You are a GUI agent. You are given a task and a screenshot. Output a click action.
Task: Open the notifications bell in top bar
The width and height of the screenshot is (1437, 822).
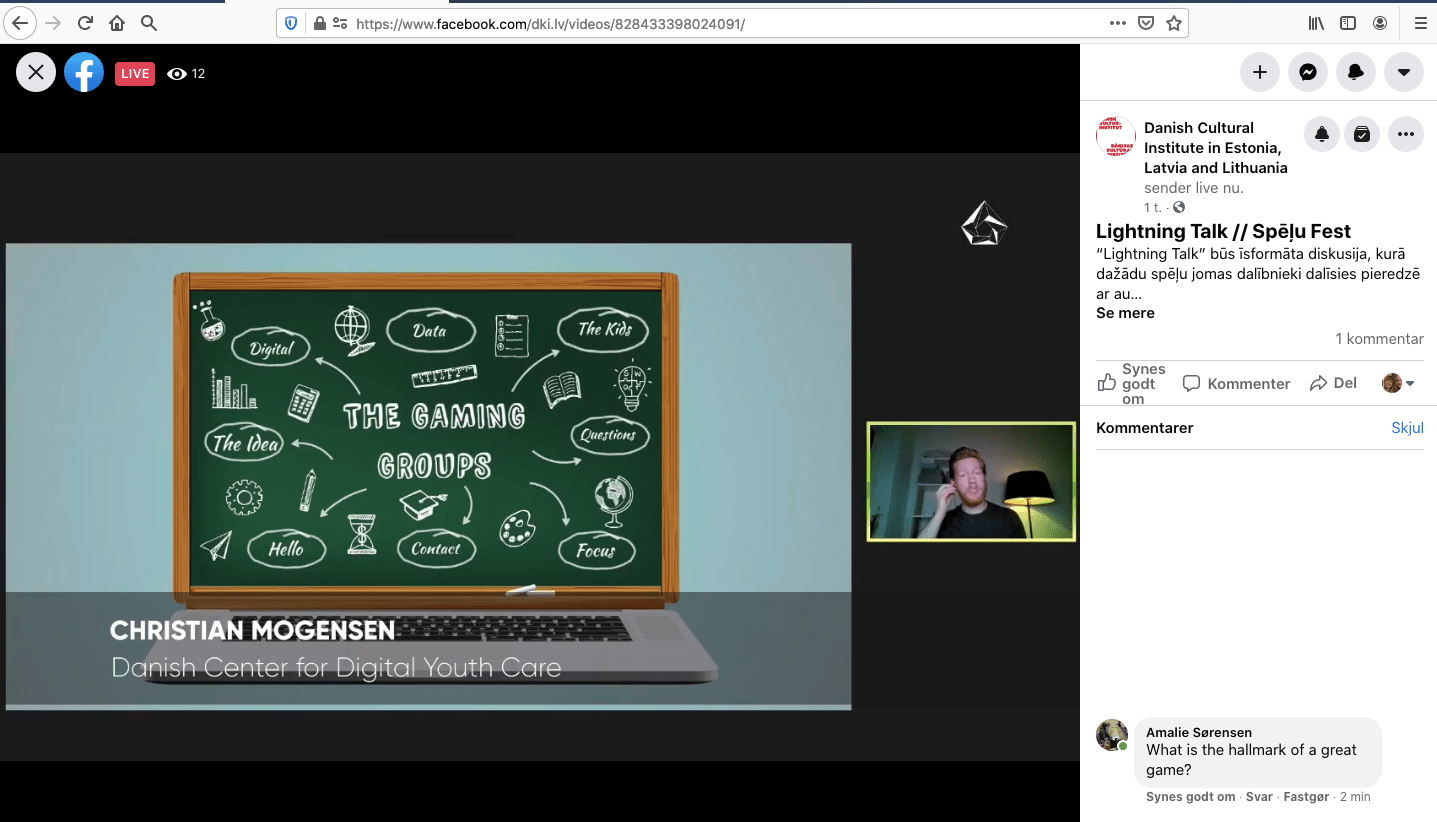1355,72
